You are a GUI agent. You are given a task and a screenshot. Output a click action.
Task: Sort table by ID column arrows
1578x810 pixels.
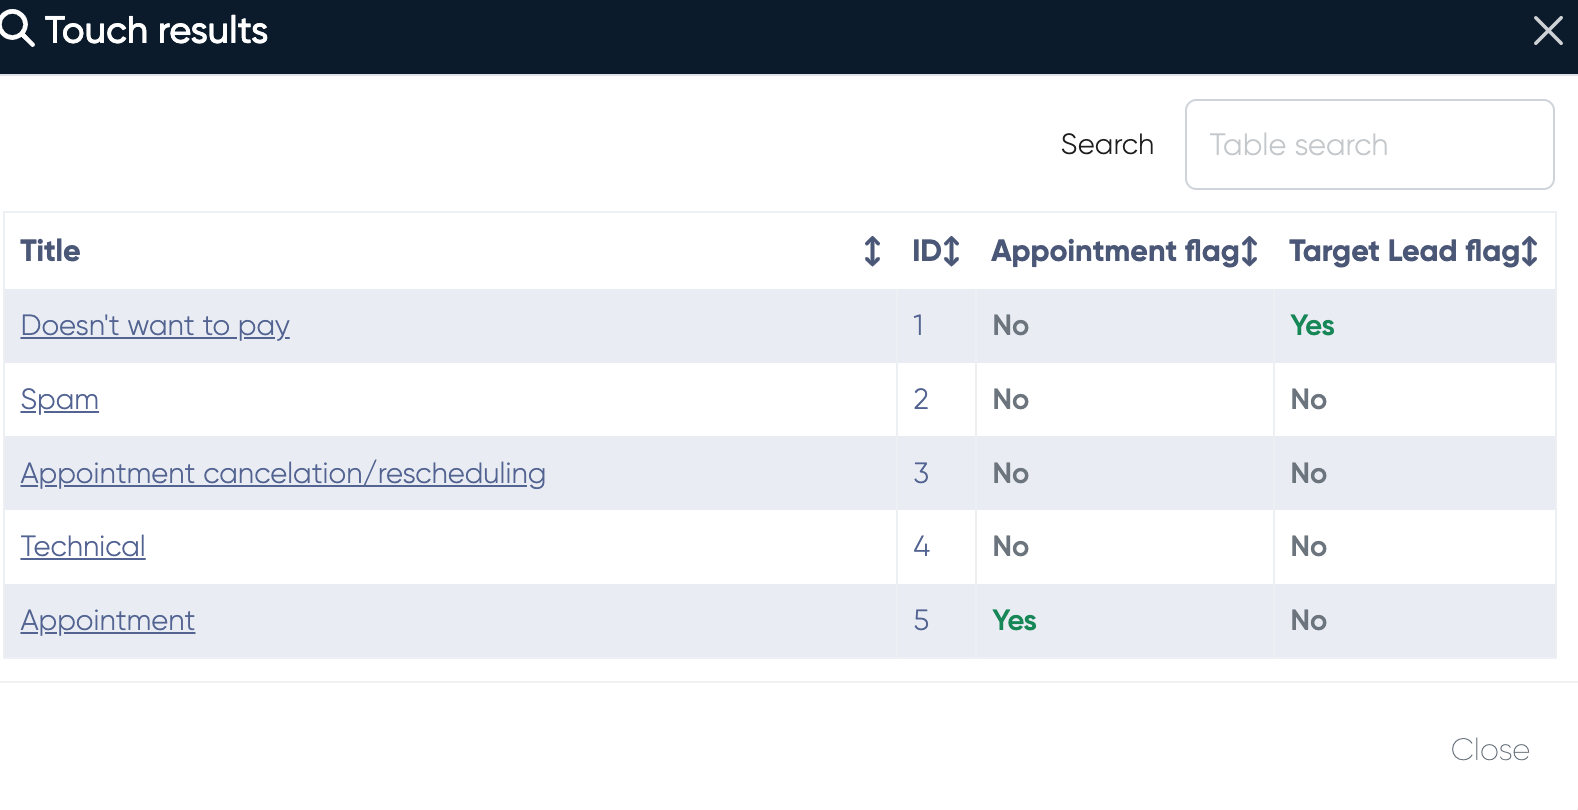(952, 251)
